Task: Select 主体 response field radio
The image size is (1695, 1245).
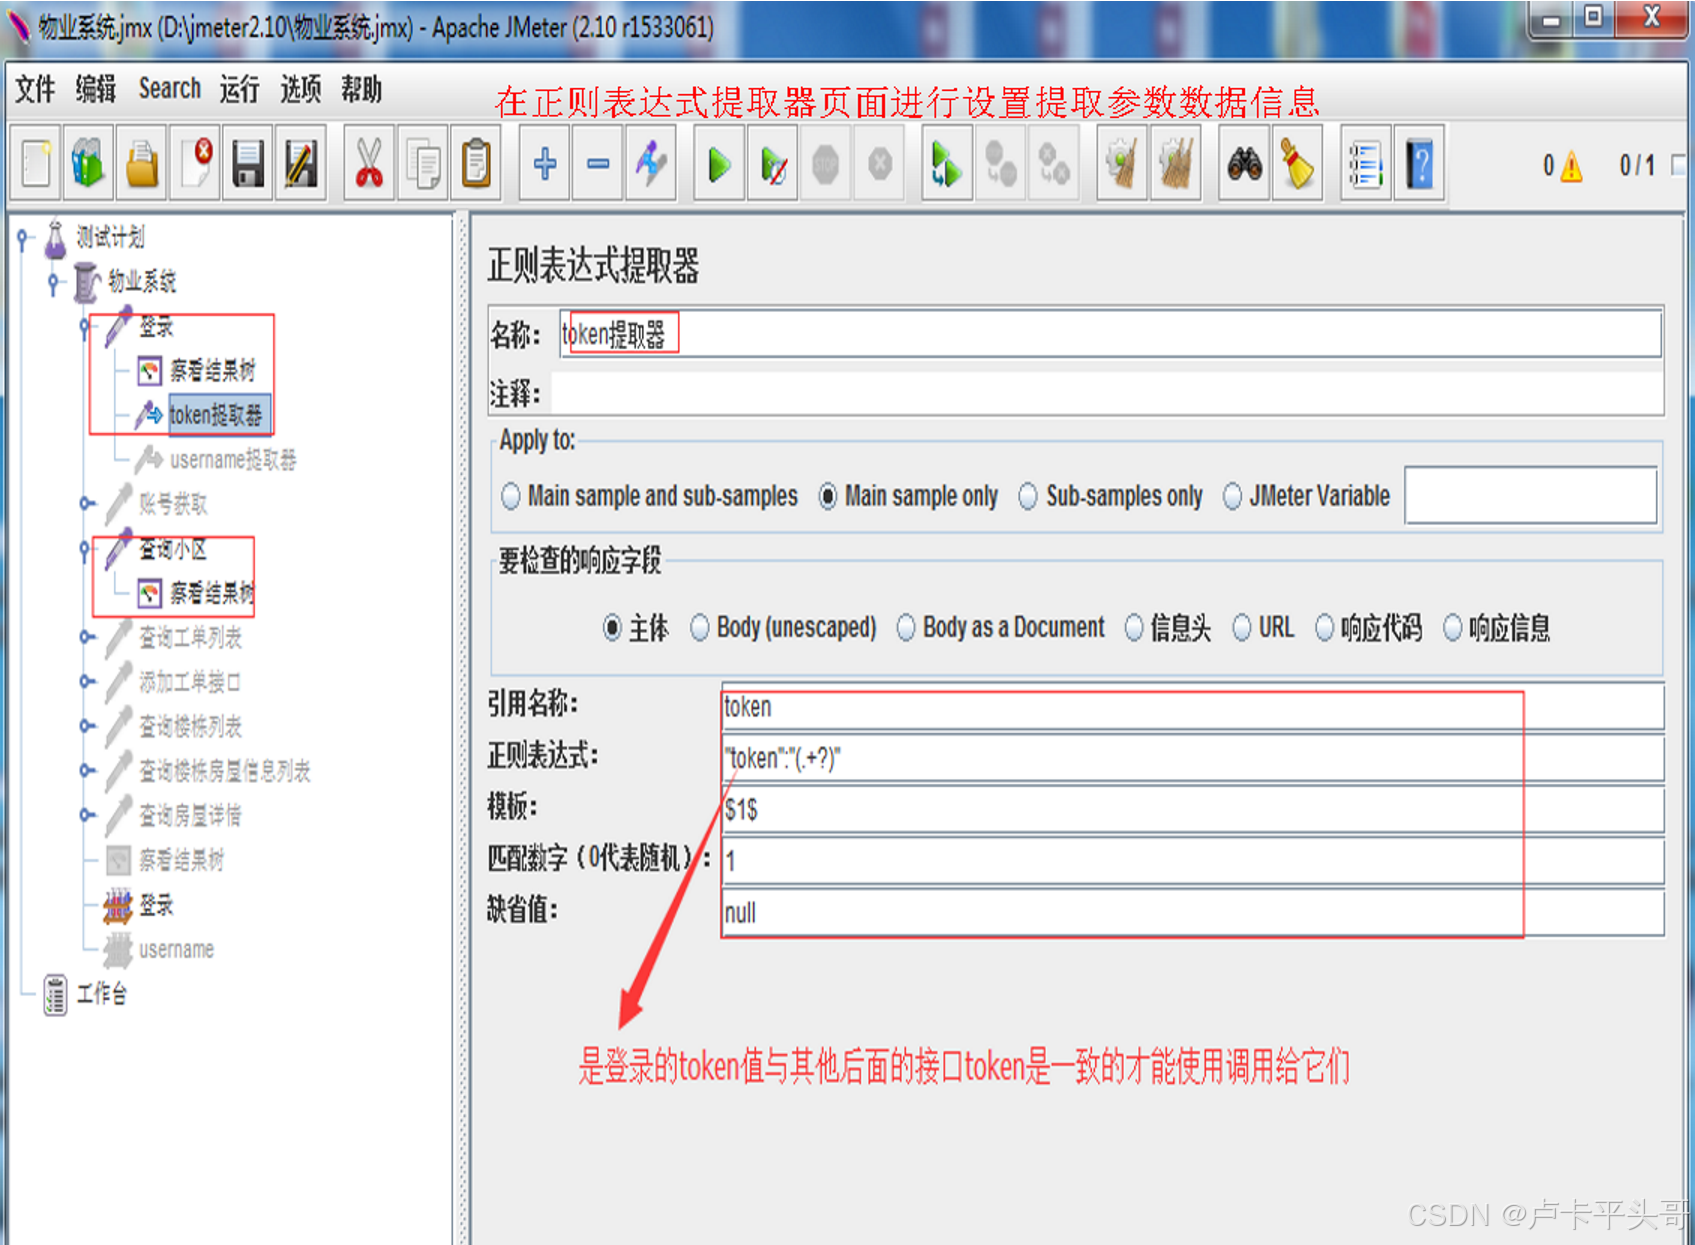Action: pyautogui.click(x=612, y=628)
